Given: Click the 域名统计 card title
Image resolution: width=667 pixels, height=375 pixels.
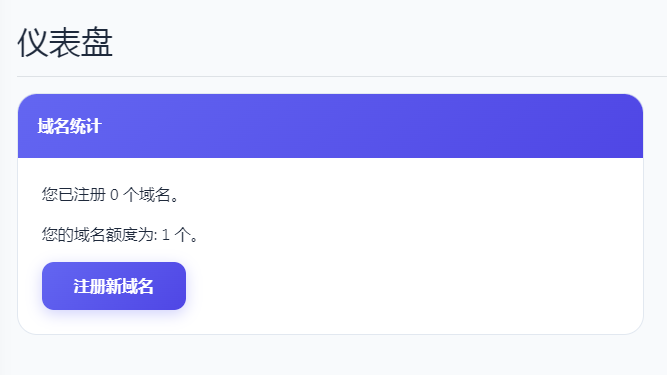Looking at the screenshot, I should click(x=69, y=126).
